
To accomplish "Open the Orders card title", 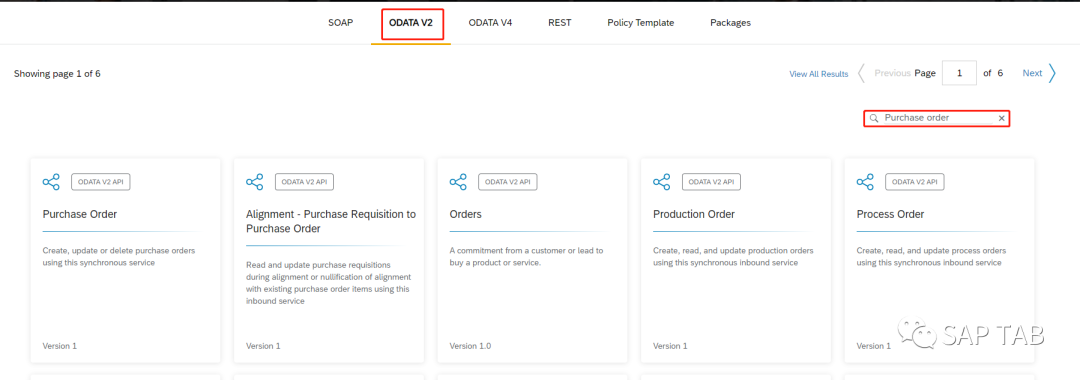I will click(466, 214).
